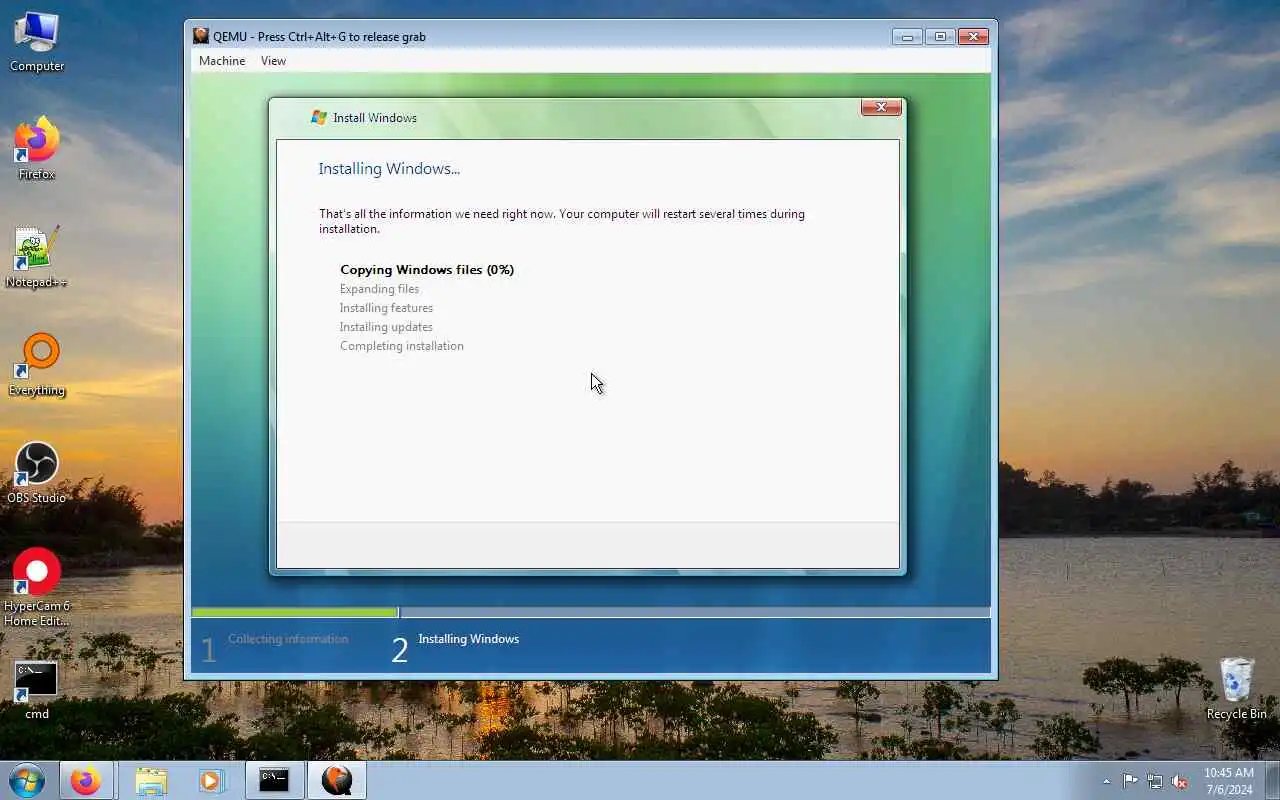
Task: Minimize the QEMU window
Action: (907, 37)
